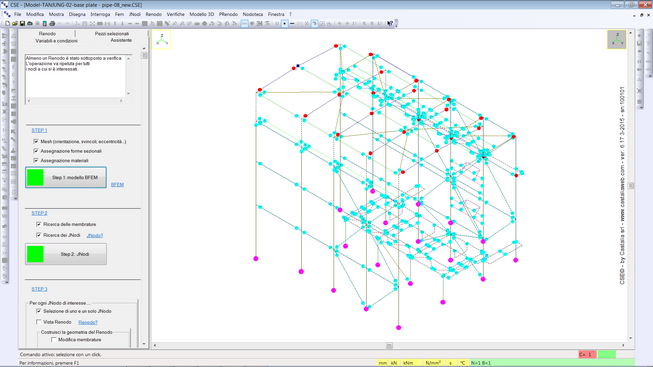Tick the Modifica membrature checkbox
Viewport: 653px width, 367px height.
pos(54,340)
